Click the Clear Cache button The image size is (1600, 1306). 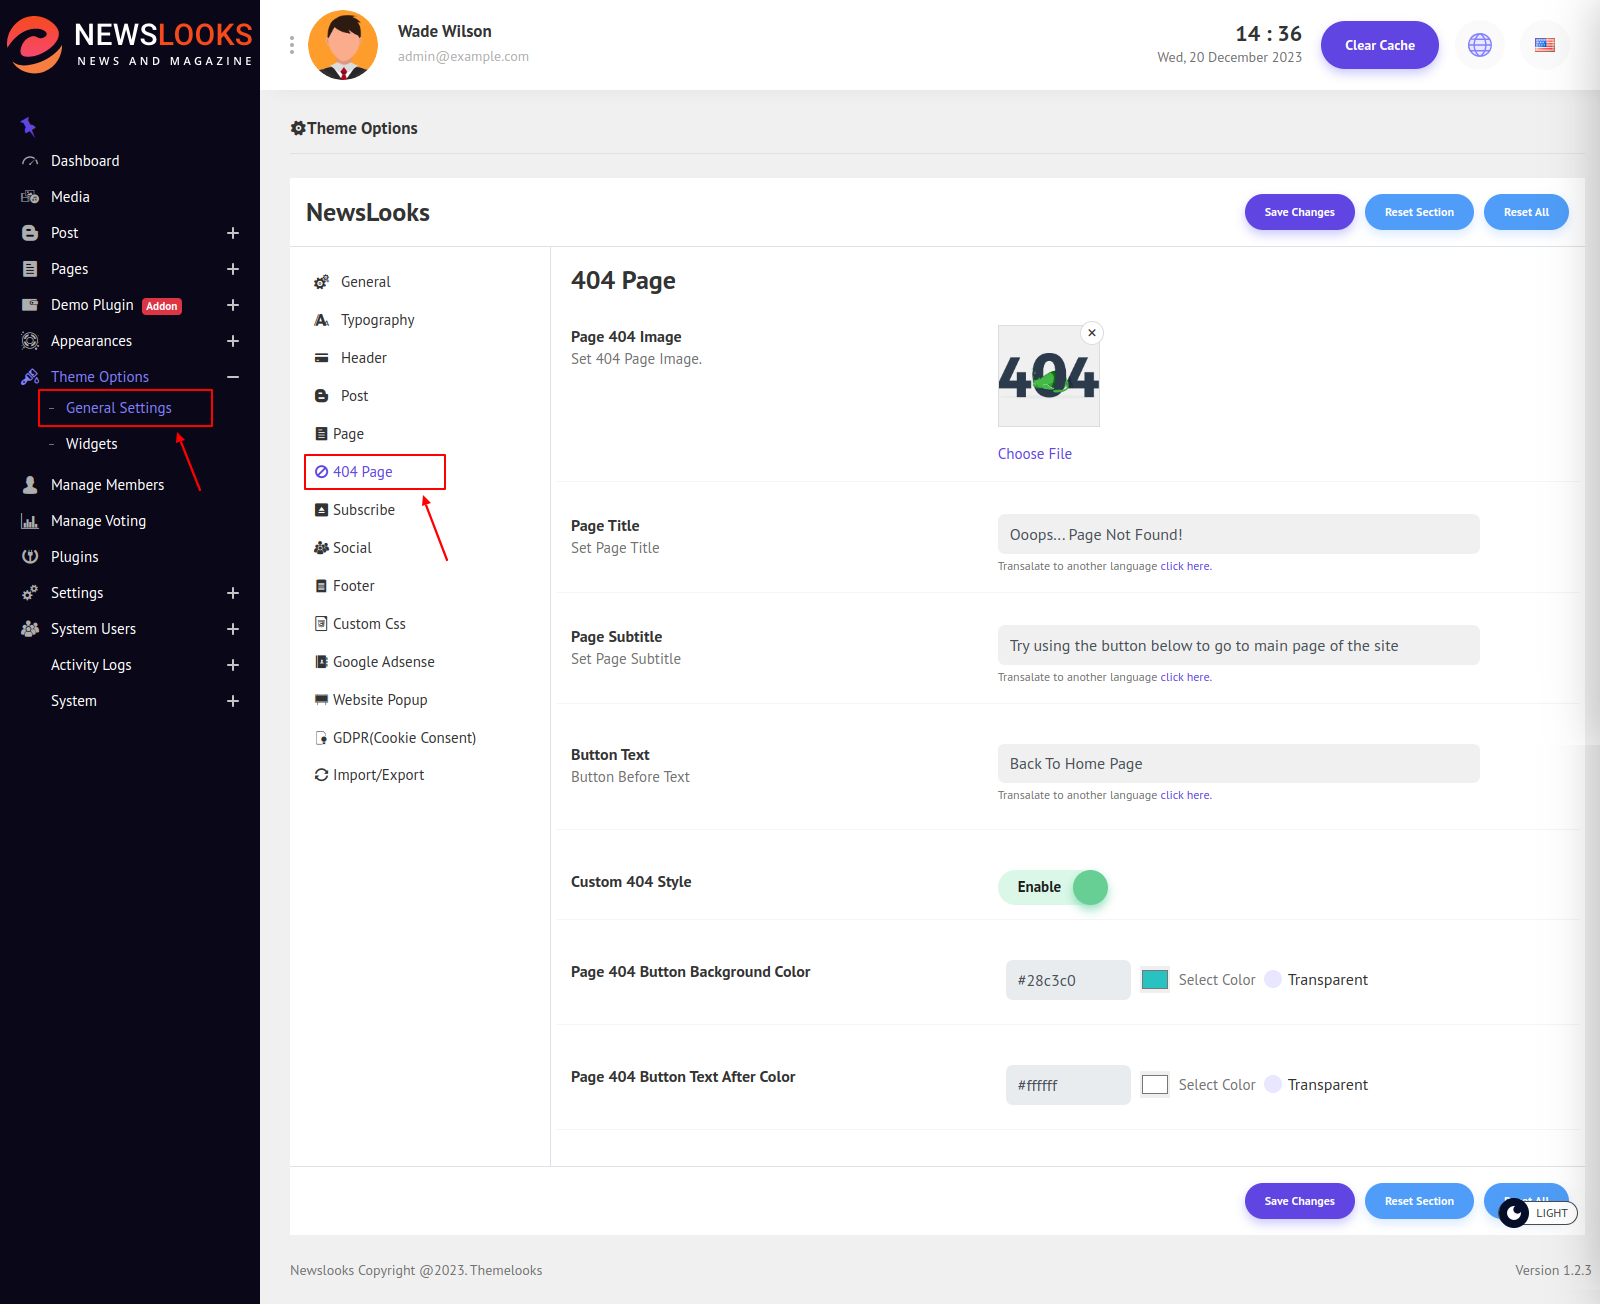tap(1379, 45)
